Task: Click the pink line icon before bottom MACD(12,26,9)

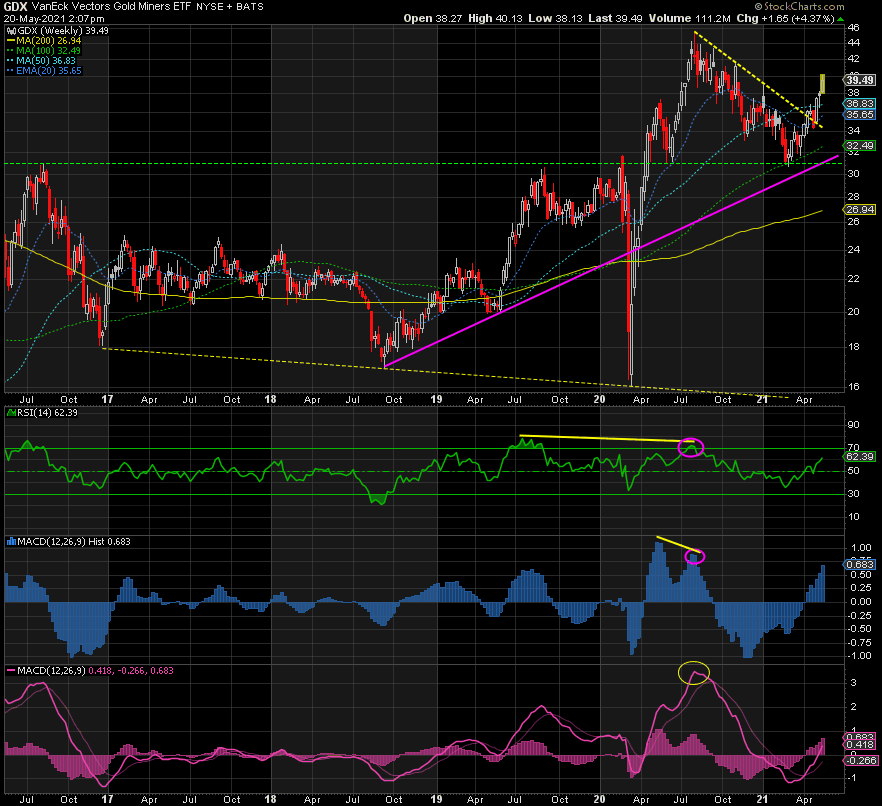Action: coord(11,671)
